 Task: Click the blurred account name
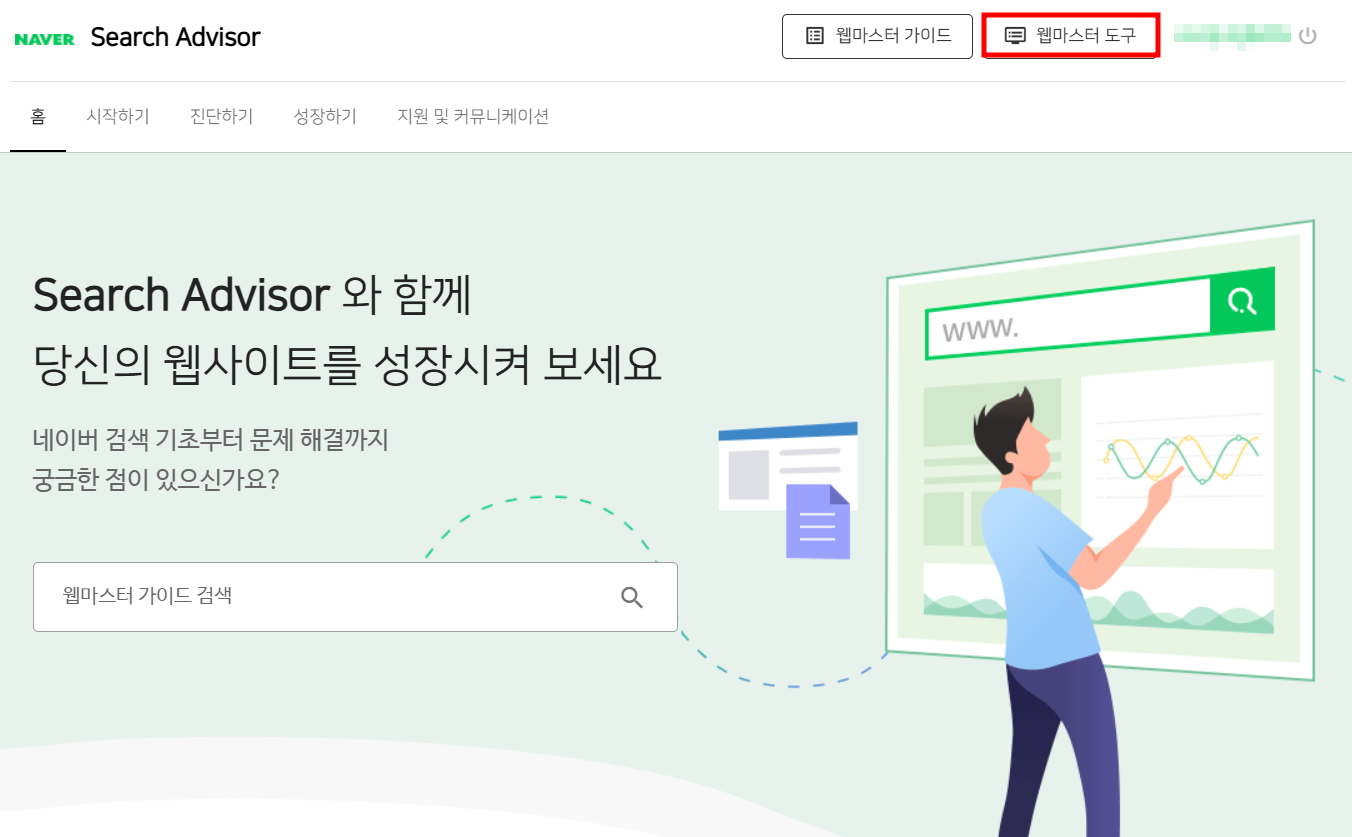click(1232, 36)
